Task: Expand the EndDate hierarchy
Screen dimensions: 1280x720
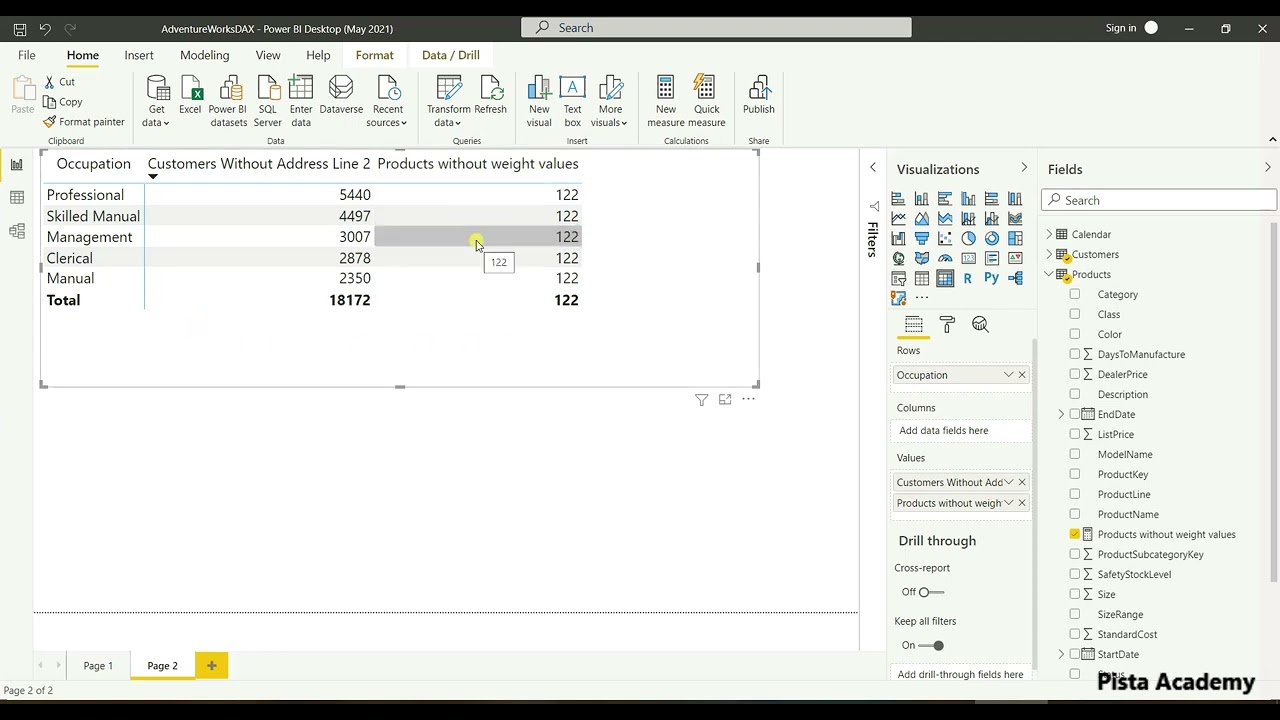Action: tap(1062, 414)
